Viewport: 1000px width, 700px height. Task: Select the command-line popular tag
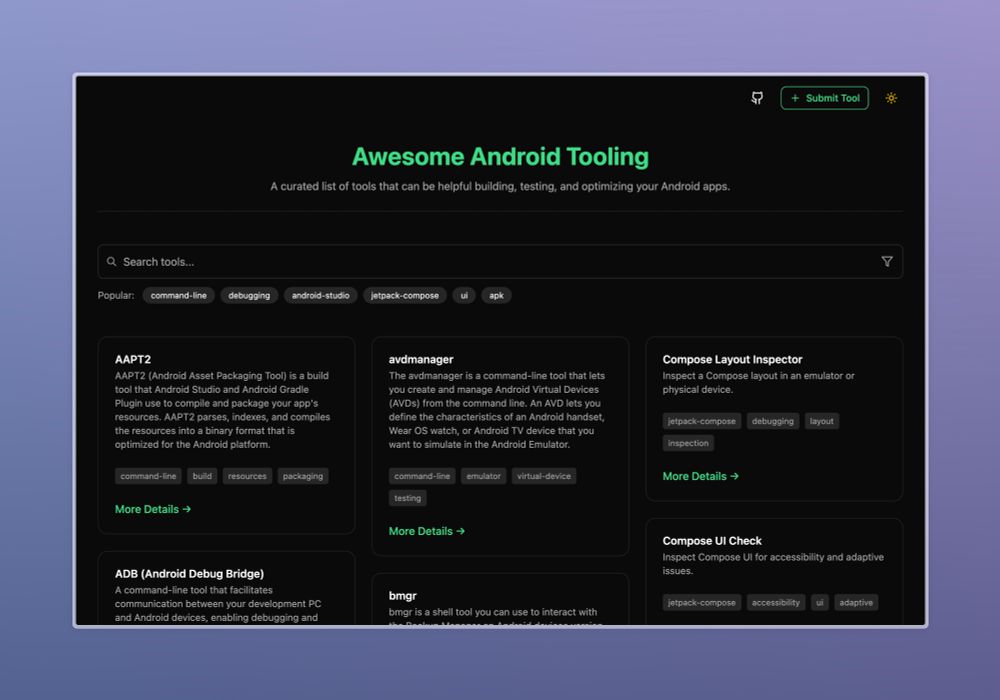click(179, 295)
